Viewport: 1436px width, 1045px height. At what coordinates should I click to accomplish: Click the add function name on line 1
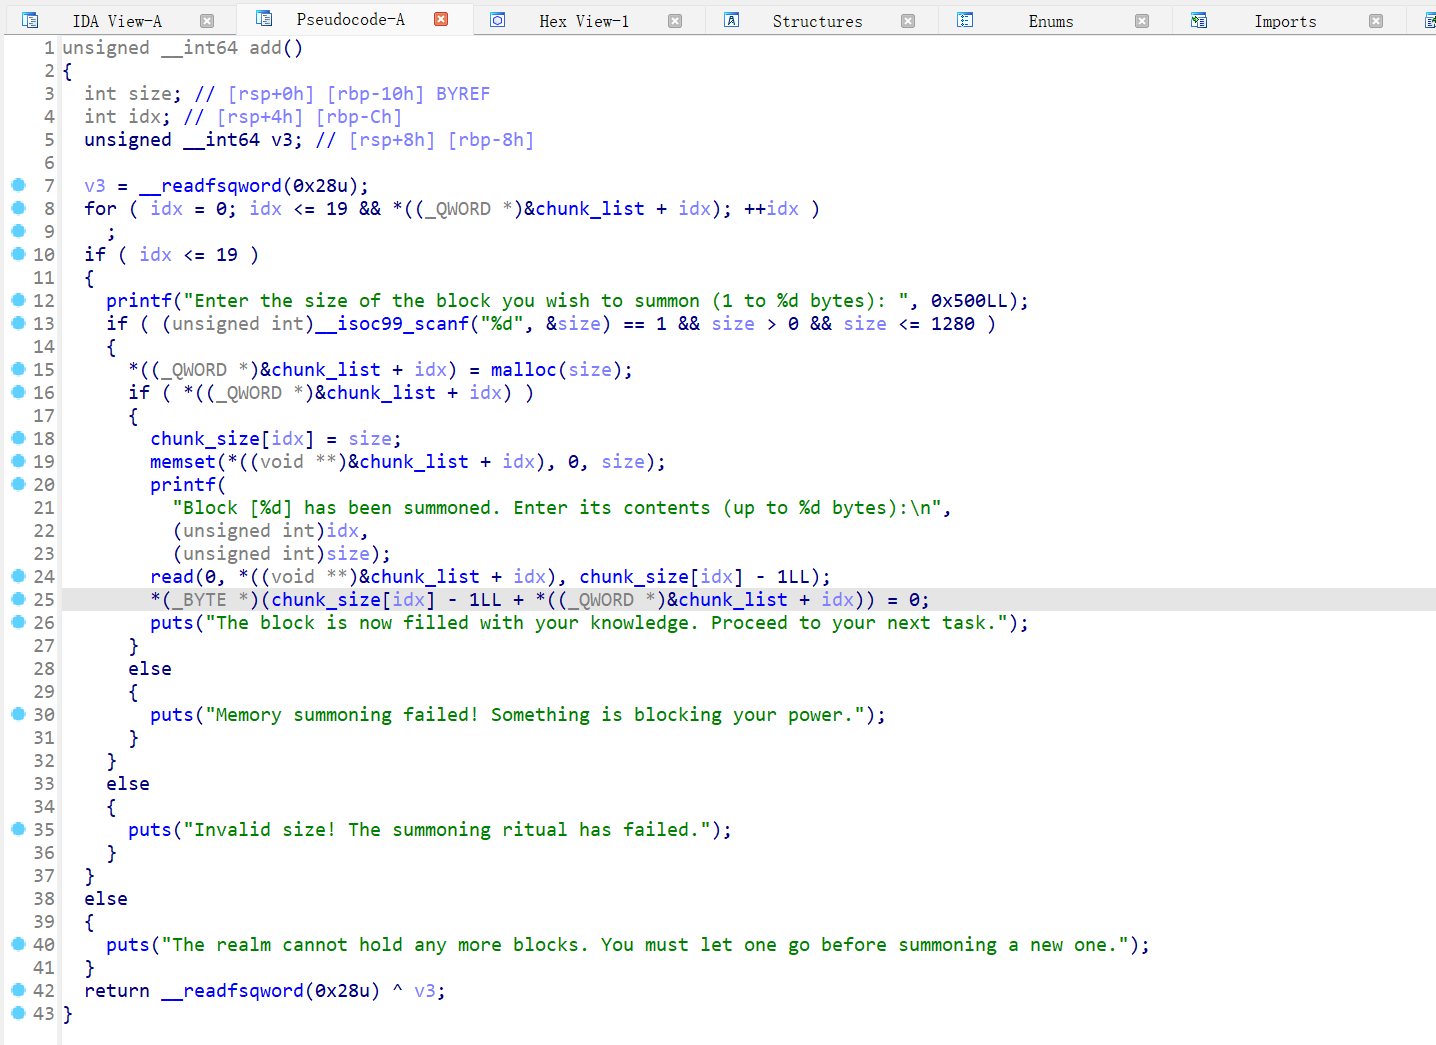[x=265, y=48]
